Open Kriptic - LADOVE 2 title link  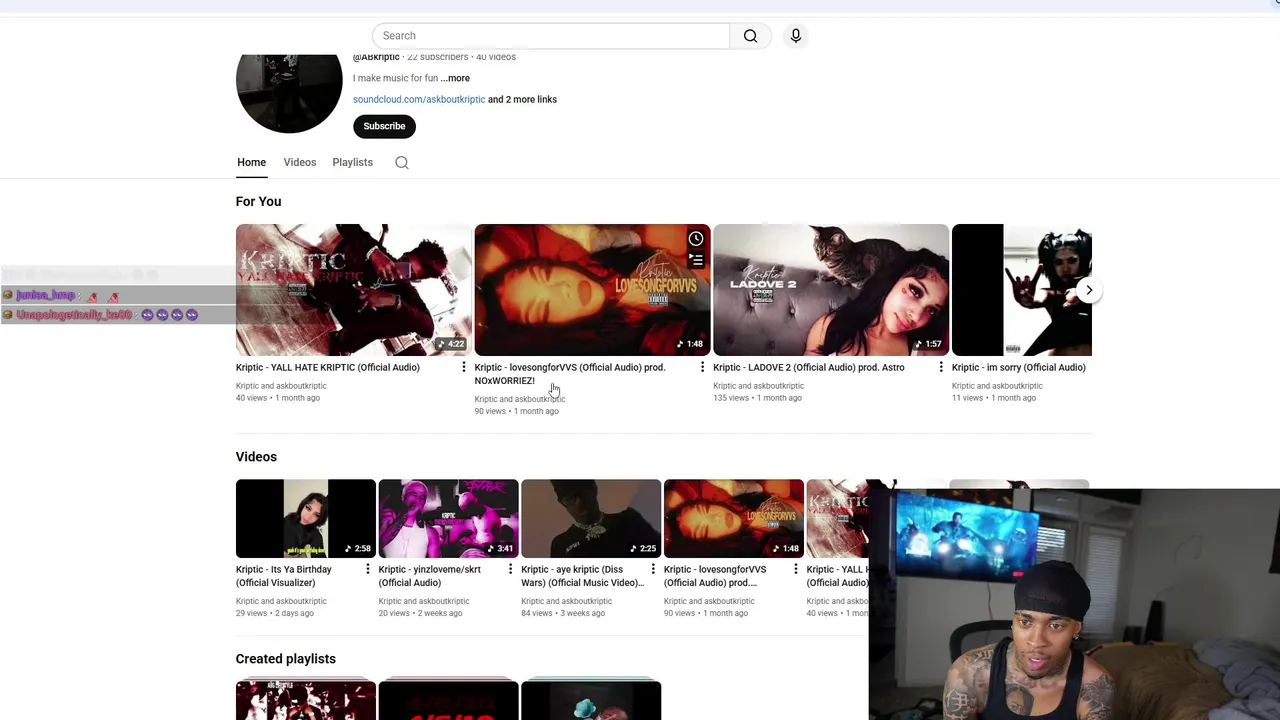pyautogui.click(x=809, y=368)
